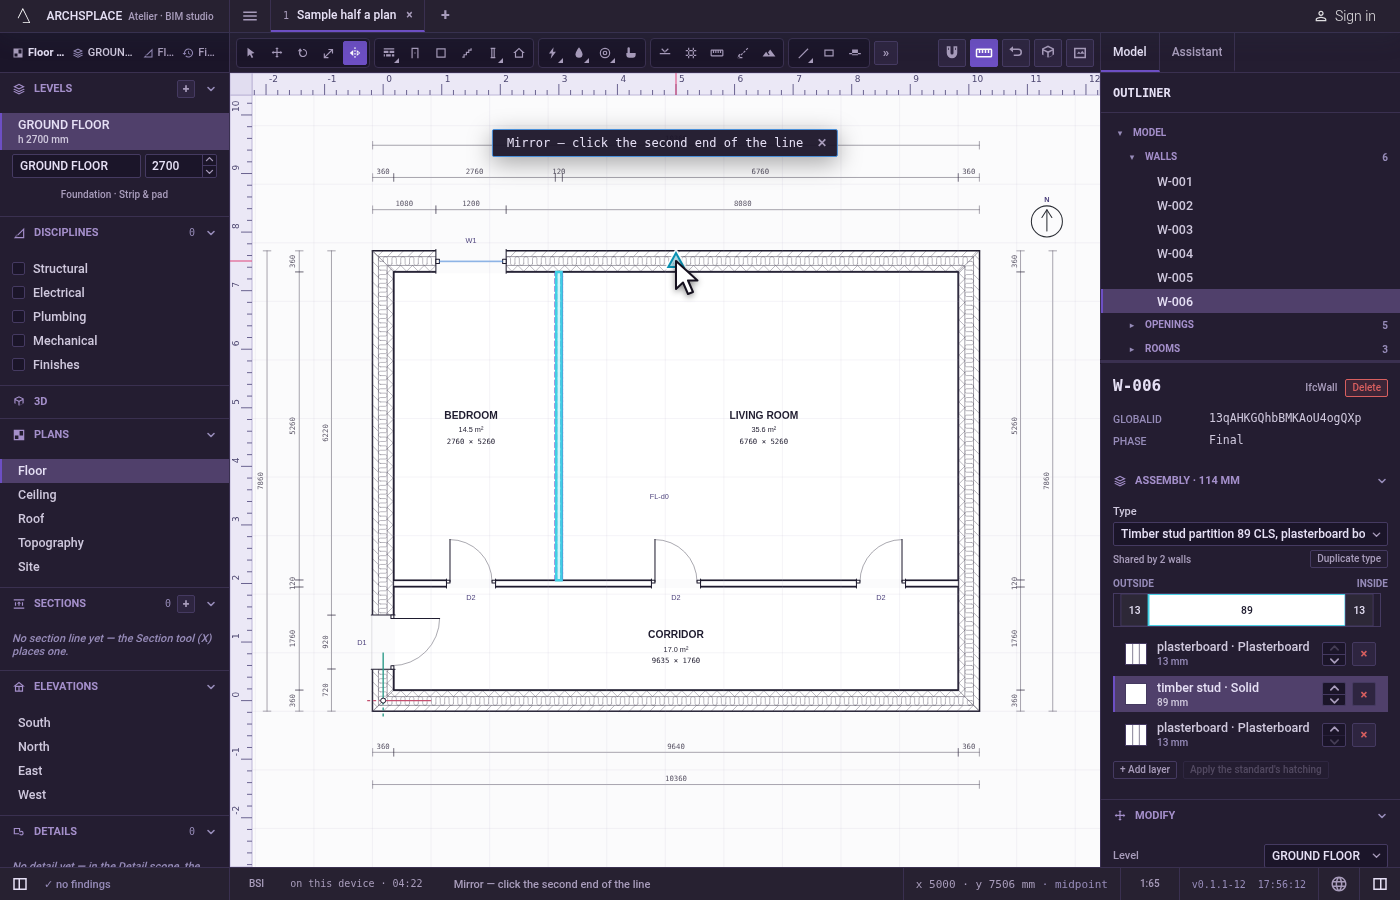
Task: Select the line drawing tool
Action: tap(803, 53)
